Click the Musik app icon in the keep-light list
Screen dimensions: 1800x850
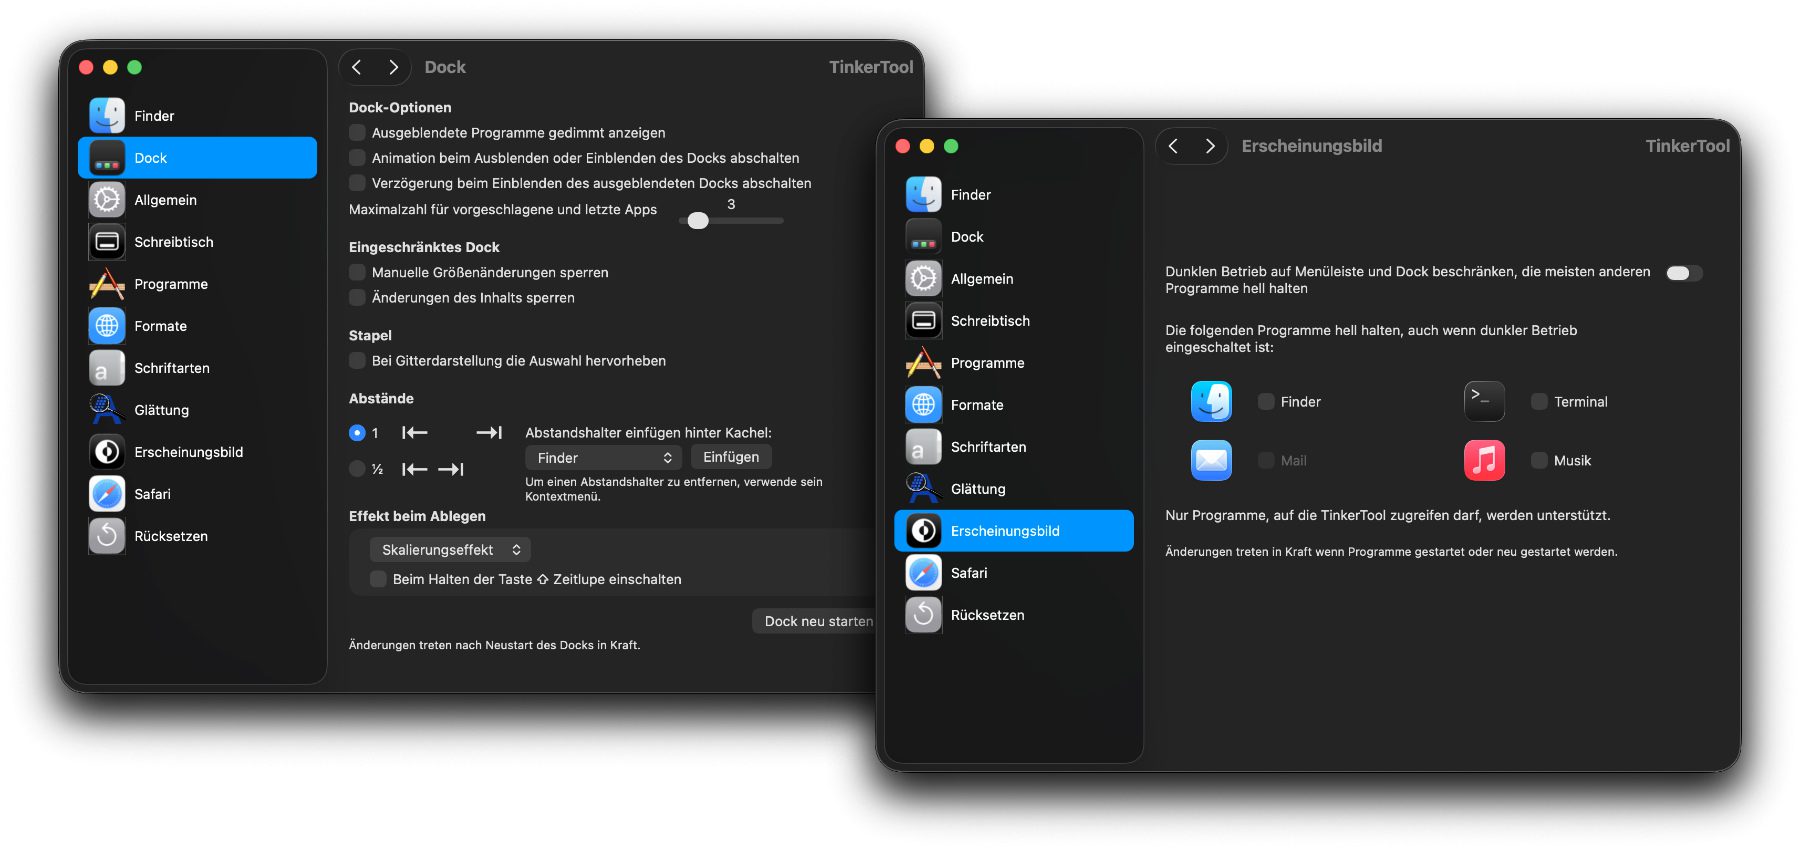[1484, 461]
